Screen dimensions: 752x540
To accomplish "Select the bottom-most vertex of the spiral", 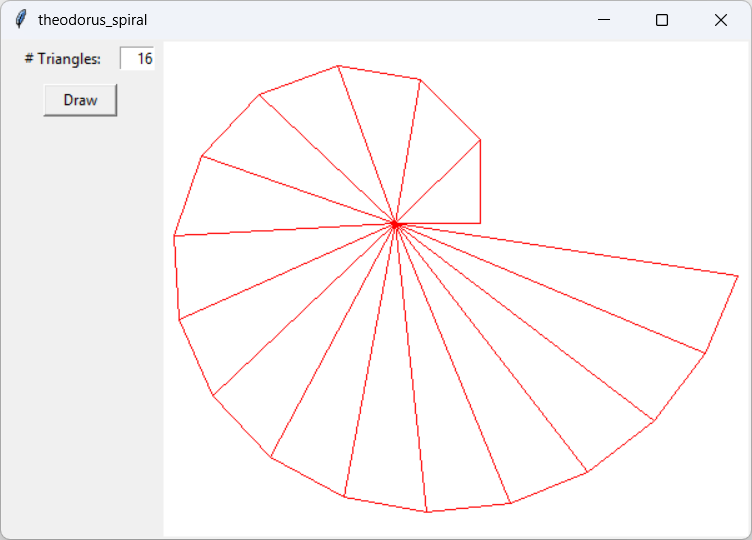I will (427, 512).
